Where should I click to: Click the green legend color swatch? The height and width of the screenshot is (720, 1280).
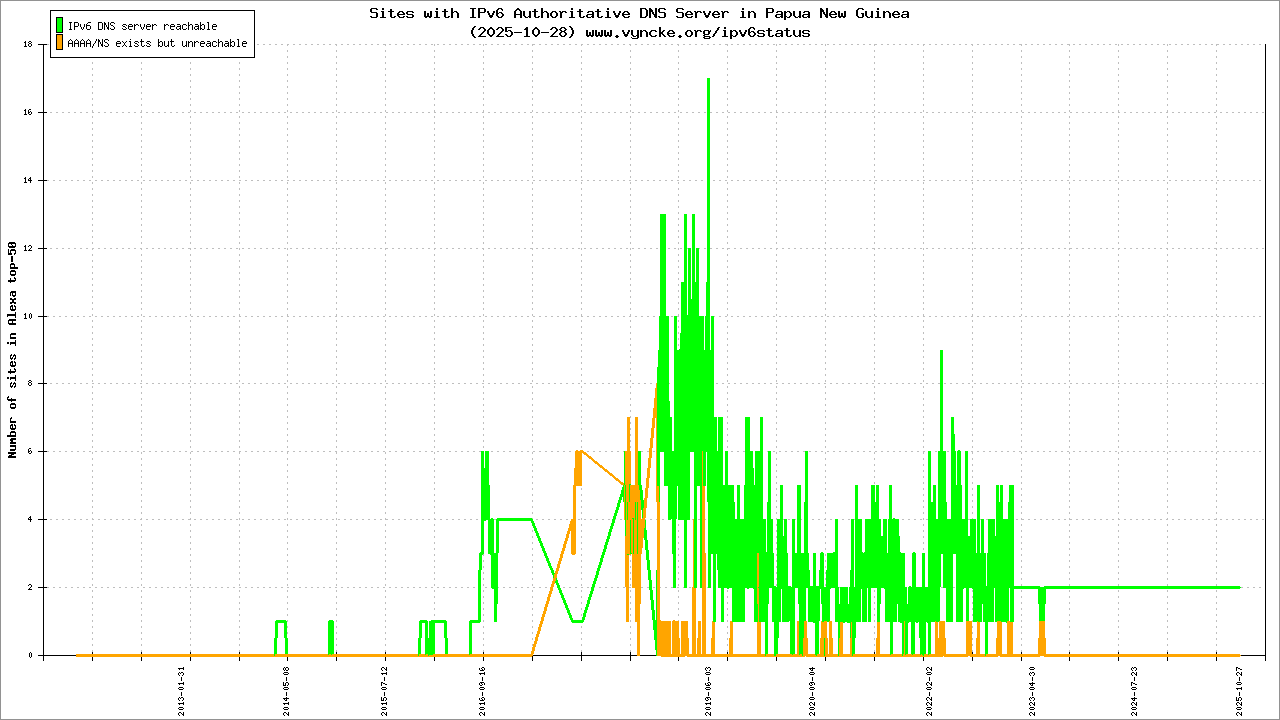coord(60,26)
